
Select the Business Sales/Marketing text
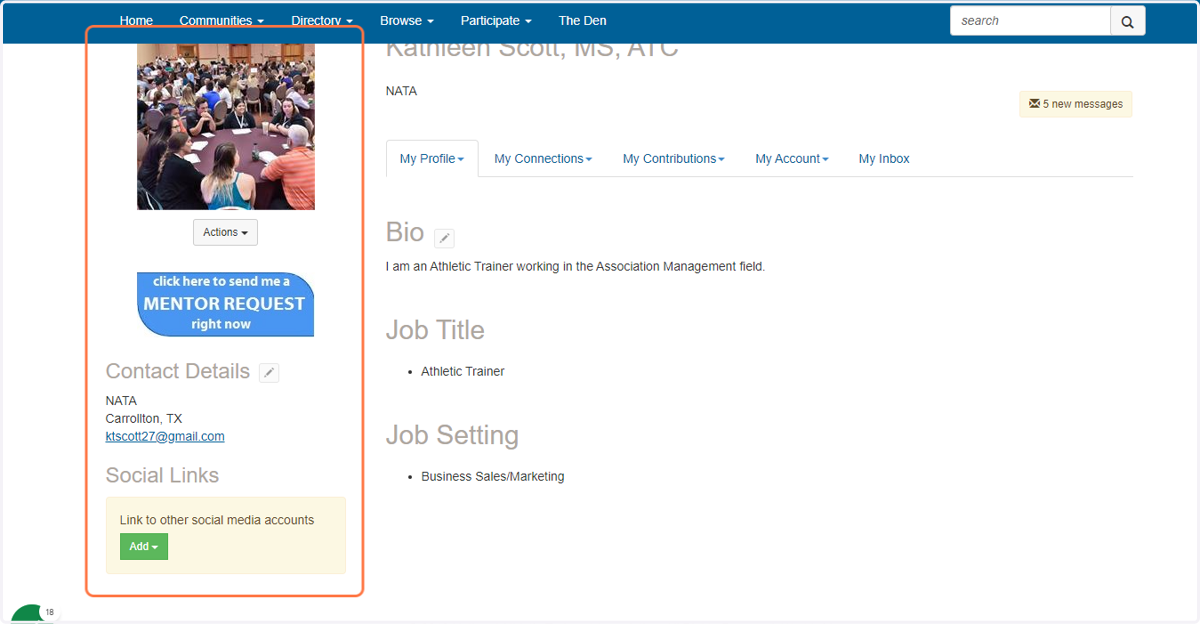pyautogui.click(x=493, y=477)
